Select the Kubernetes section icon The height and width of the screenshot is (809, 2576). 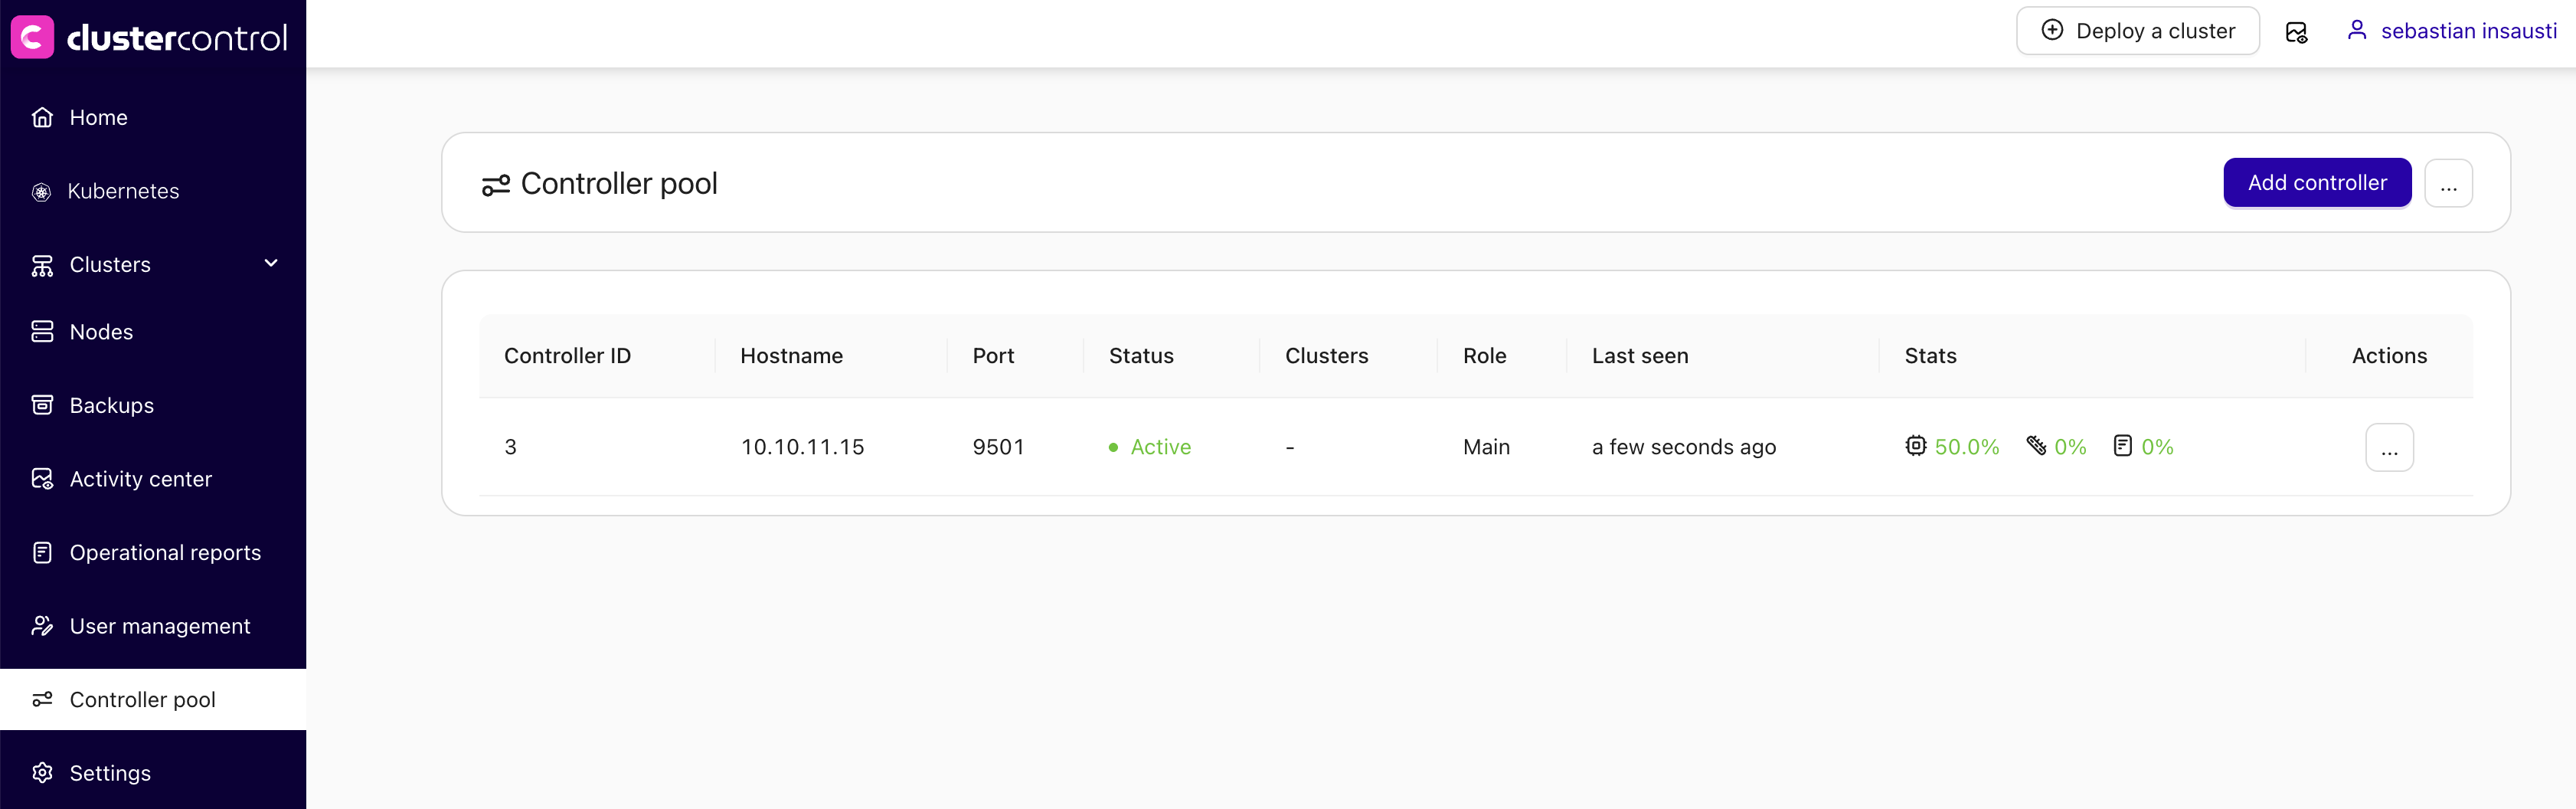click(41, 191)
